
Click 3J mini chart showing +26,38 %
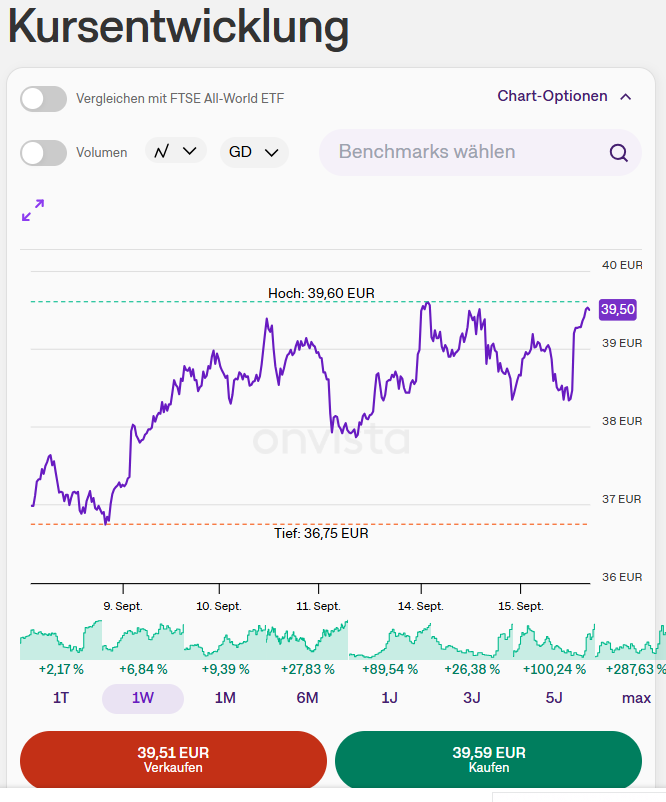point(472,641)
